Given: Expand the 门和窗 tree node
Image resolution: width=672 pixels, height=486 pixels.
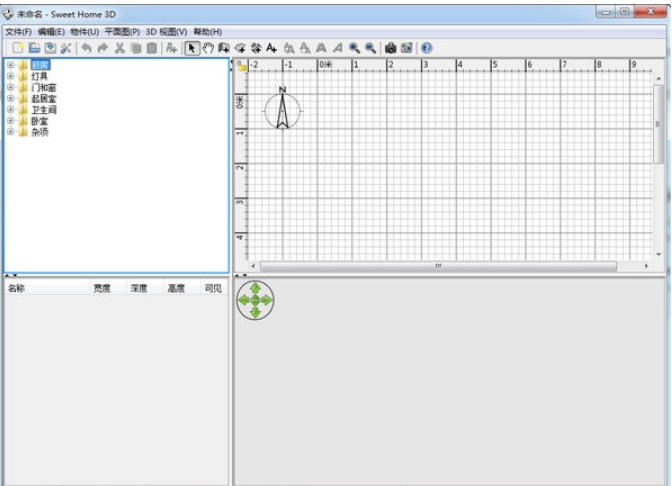Looking at the screenshot, I should pyautogui.click(x=10, y=88).
